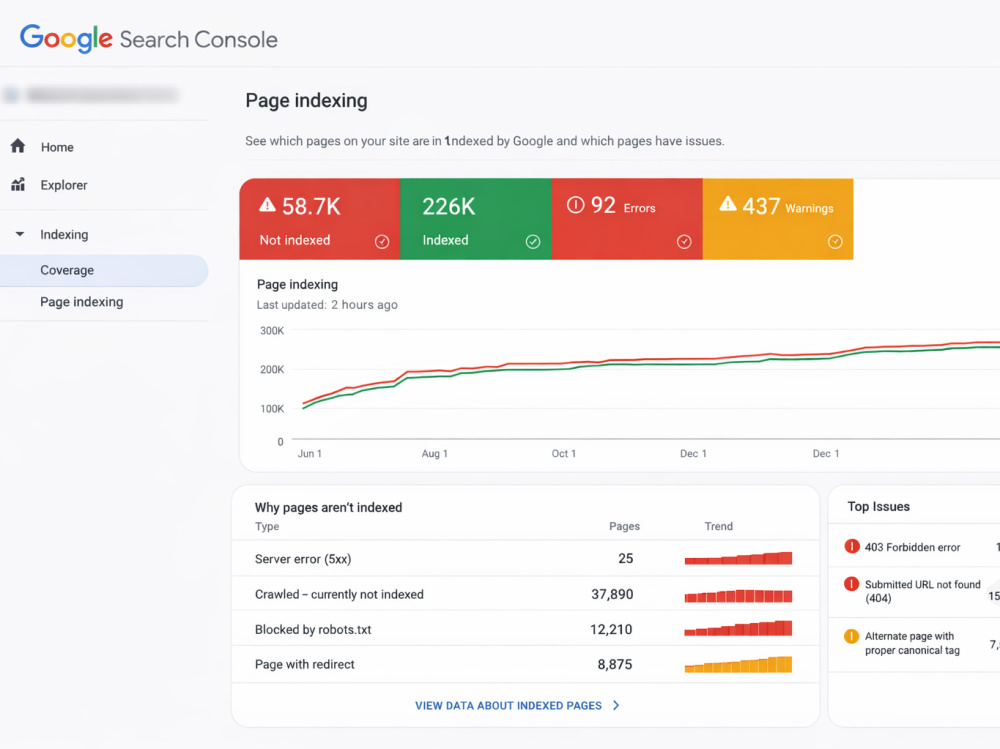Screen dimensions: 1000x749
Task: Click the Warnings card triangle icon
Action: (728, 204)
